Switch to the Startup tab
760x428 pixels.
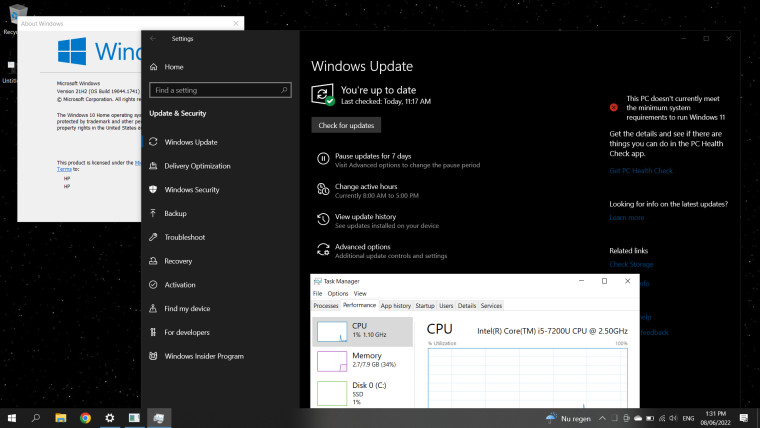point(425,305)
